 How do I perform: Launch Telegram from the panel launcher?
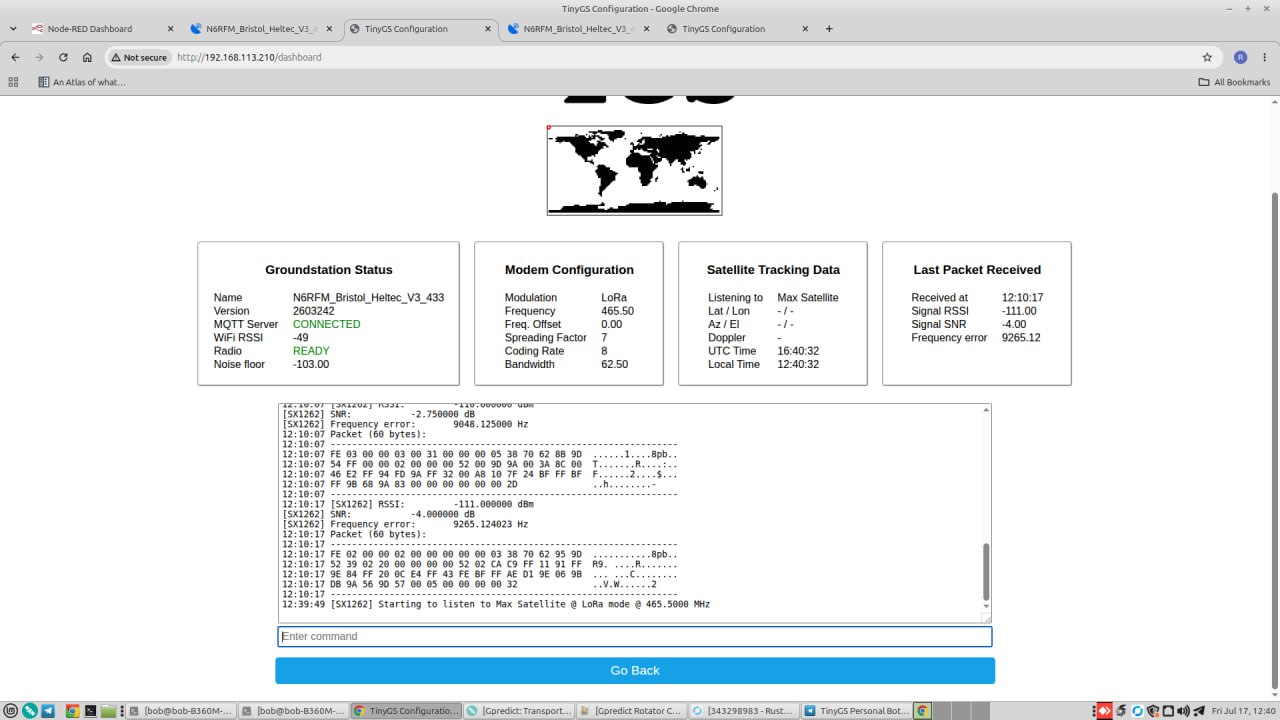tap(48, 711)
